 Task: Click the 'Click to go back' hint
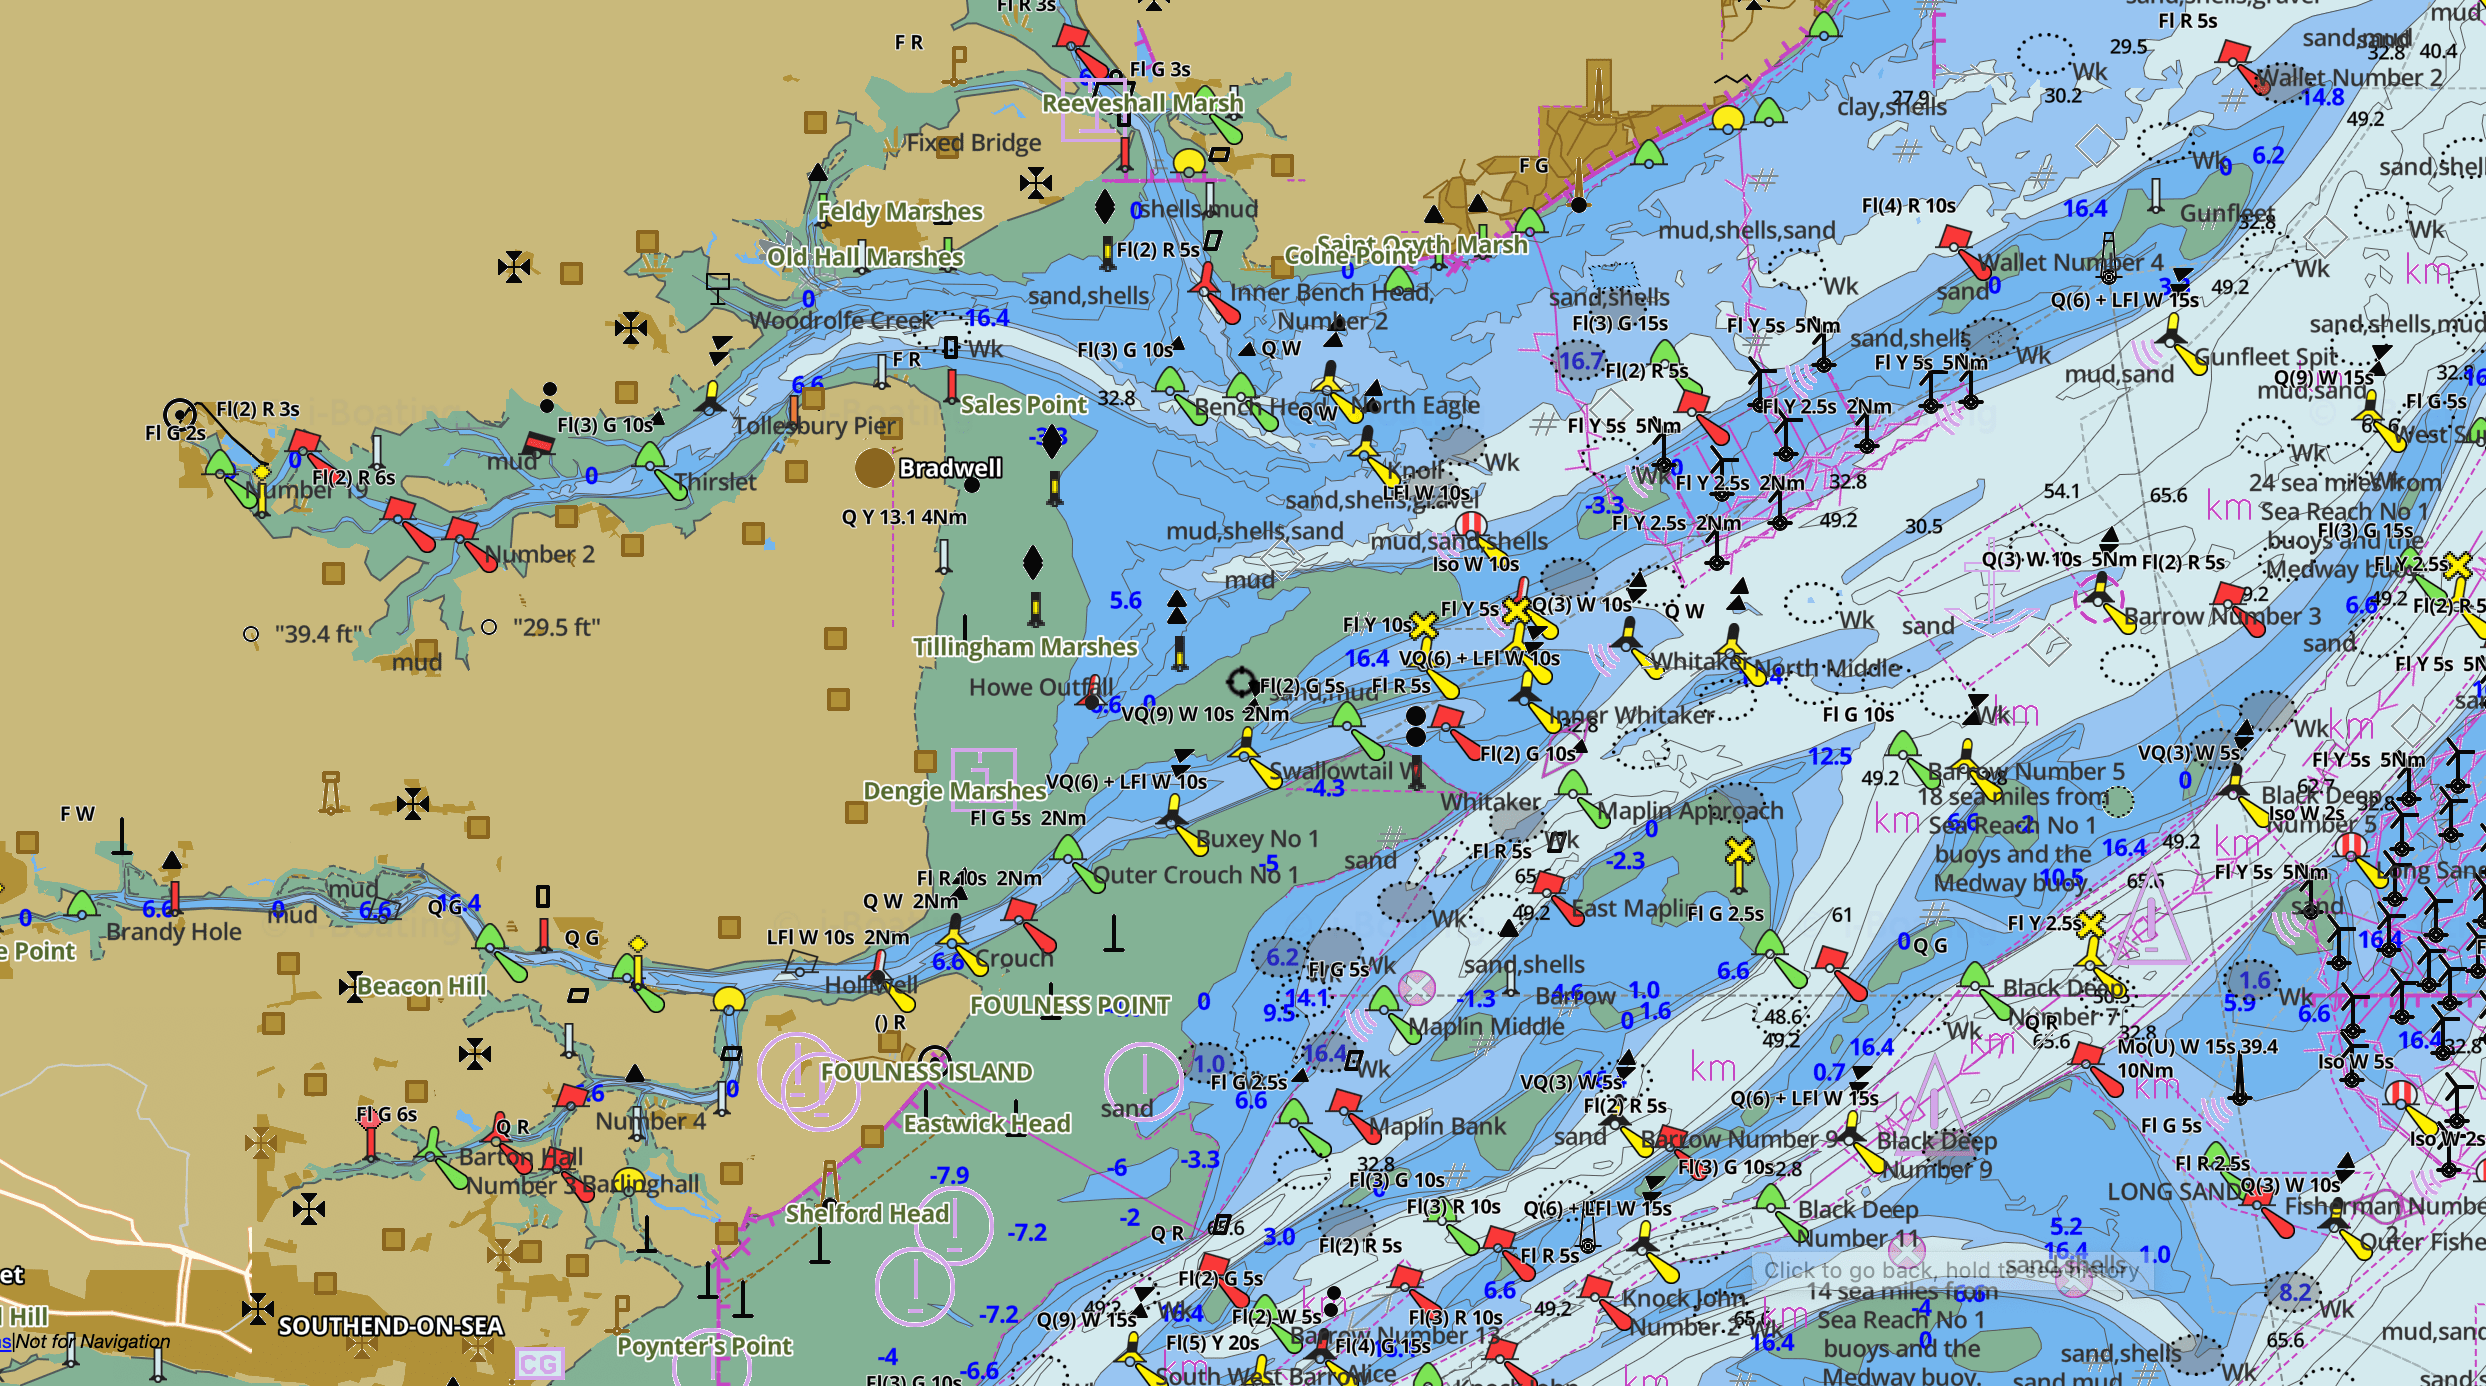pos(1952,1270)
